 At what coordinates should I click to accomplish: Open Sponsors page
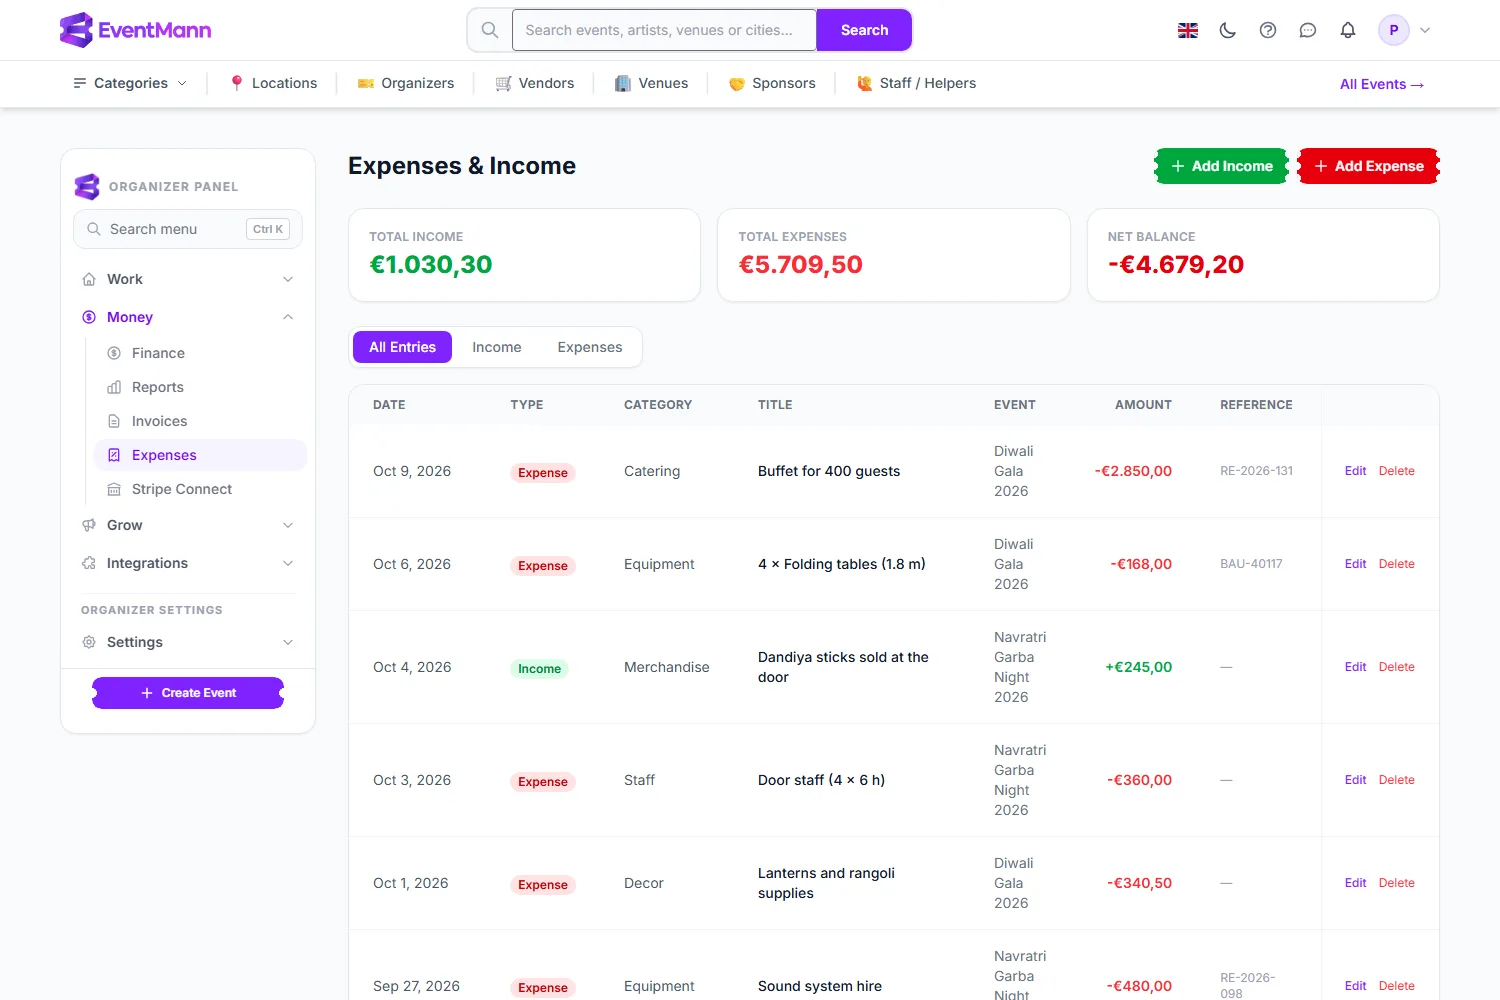coord(772,83)
